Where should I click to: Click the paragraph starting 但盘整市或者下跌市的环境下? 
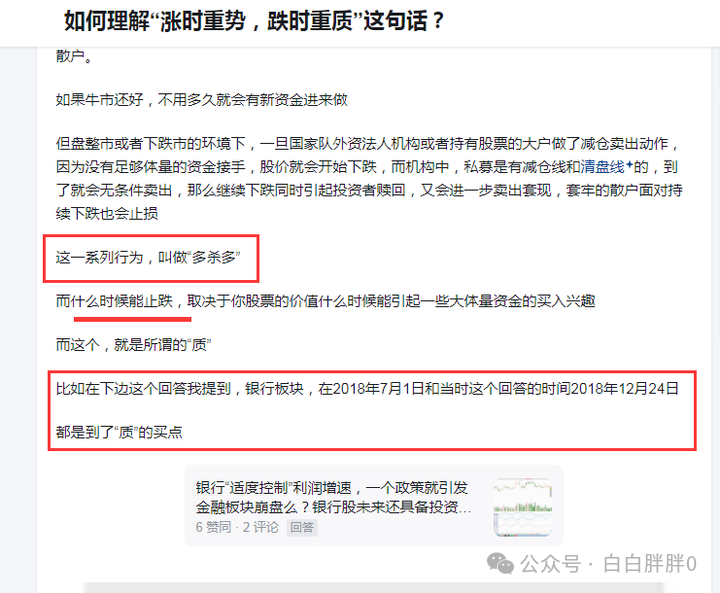(x=369, y=178)
